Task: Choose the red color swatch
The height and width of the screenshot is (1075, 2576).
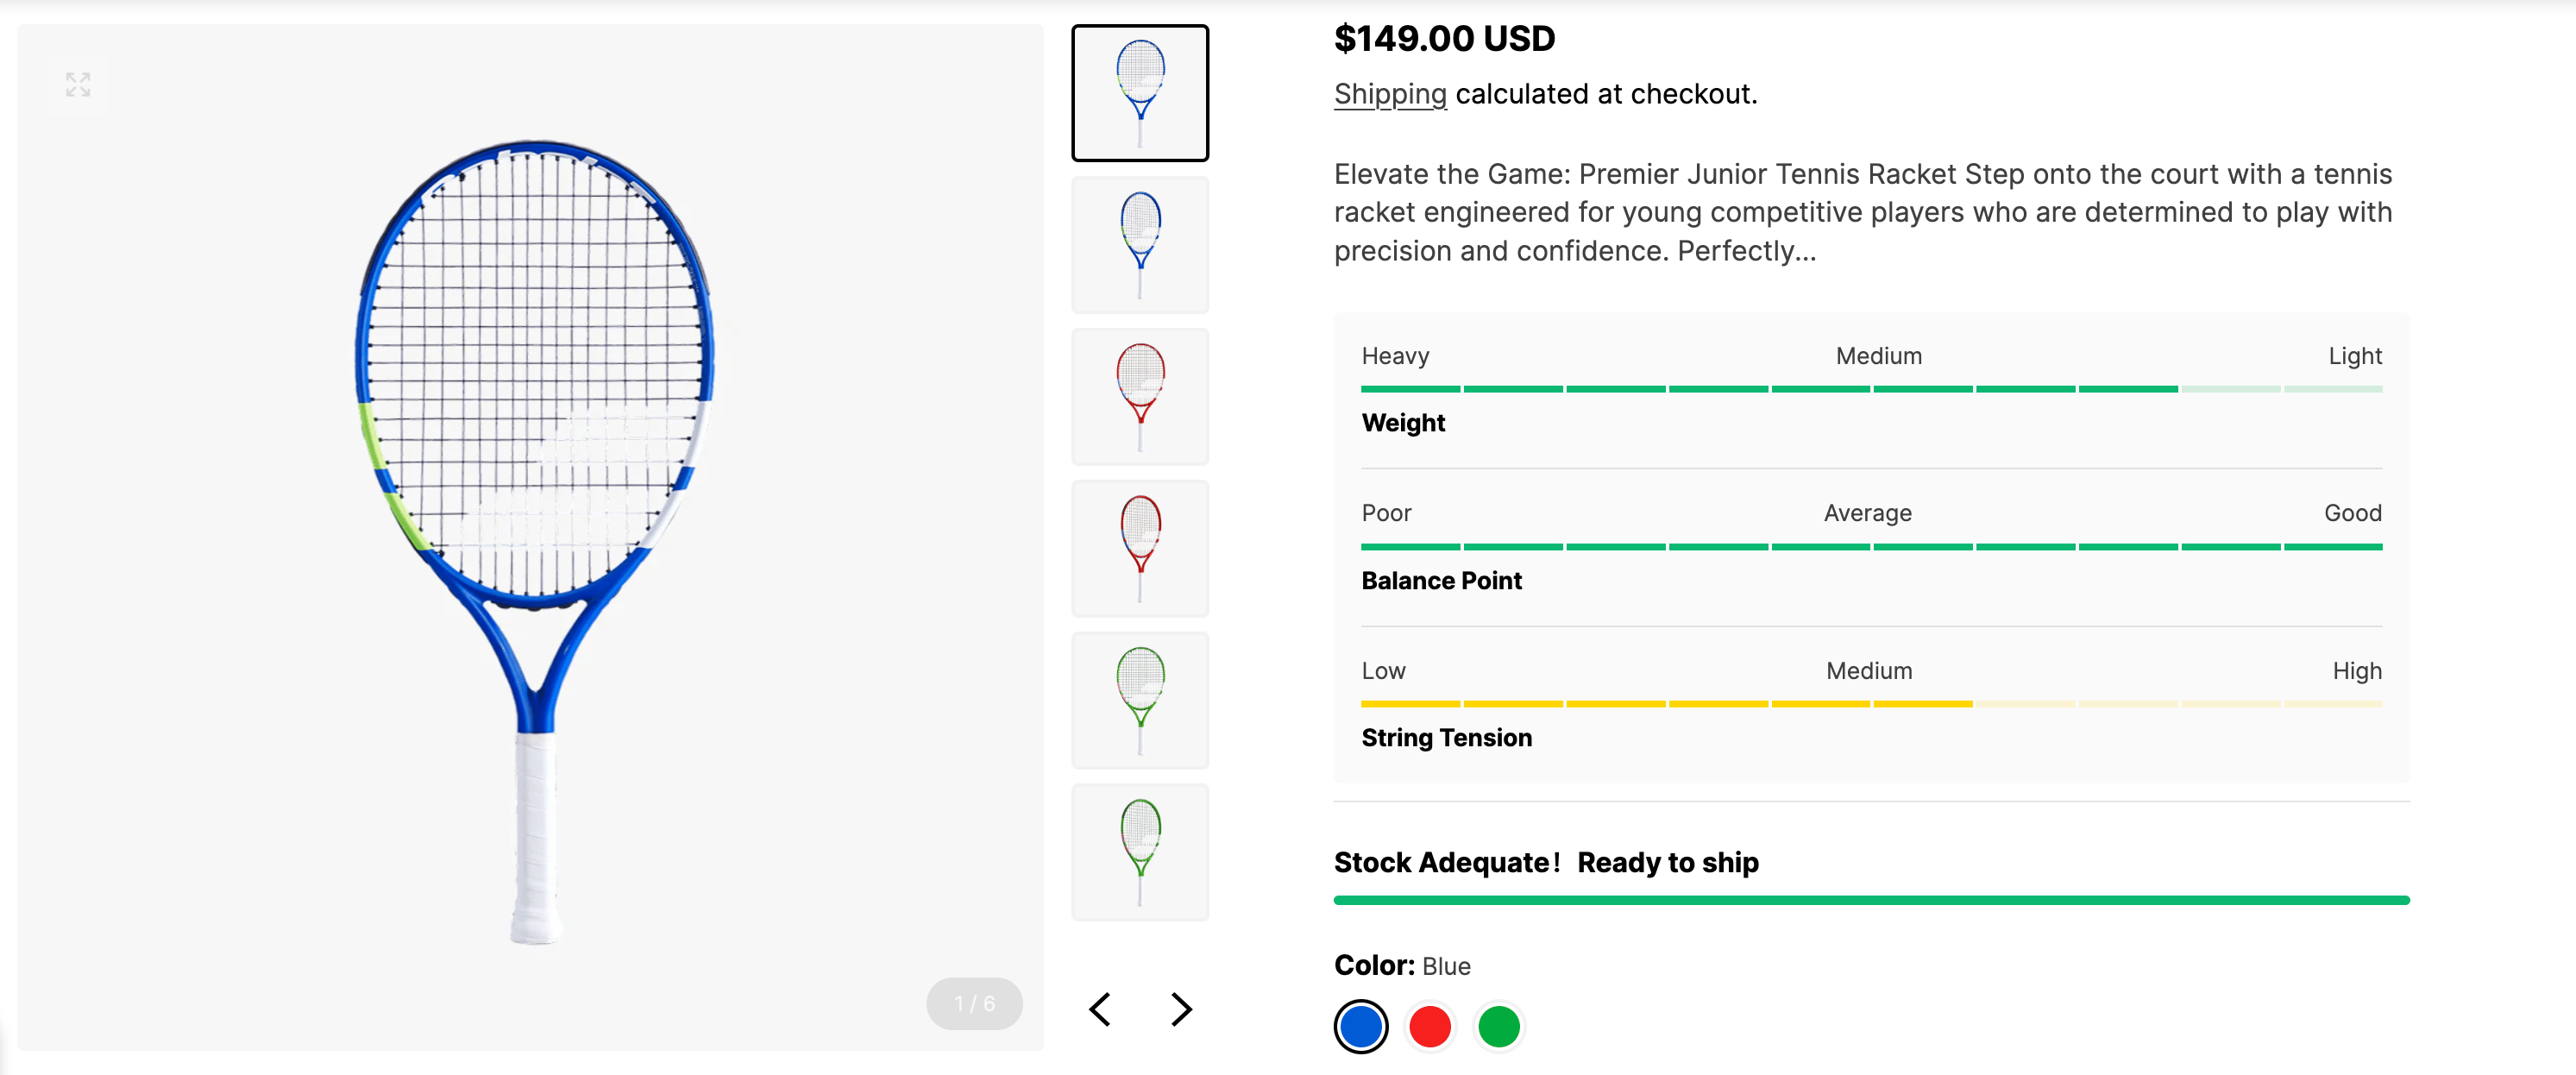Action: 1430,1027
